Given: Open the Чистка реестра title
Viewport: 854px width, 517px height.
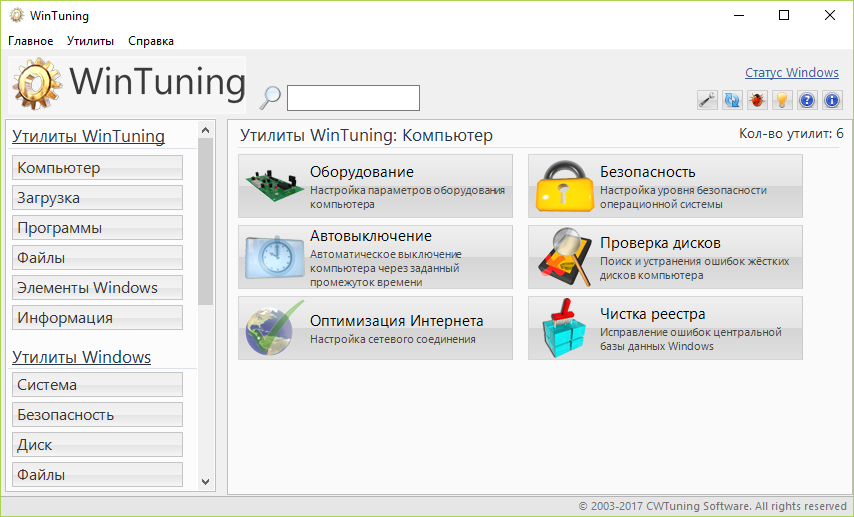Looking at the screenshot, I should point(652,314).
